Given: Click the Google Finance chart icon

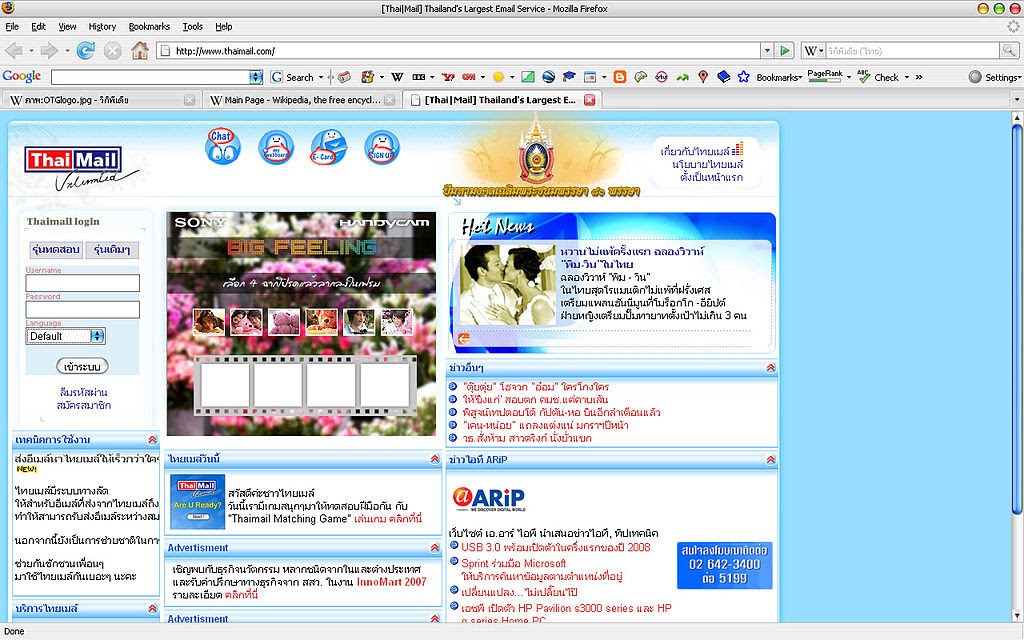Looking at the screenshot, I should coord(528,77).
